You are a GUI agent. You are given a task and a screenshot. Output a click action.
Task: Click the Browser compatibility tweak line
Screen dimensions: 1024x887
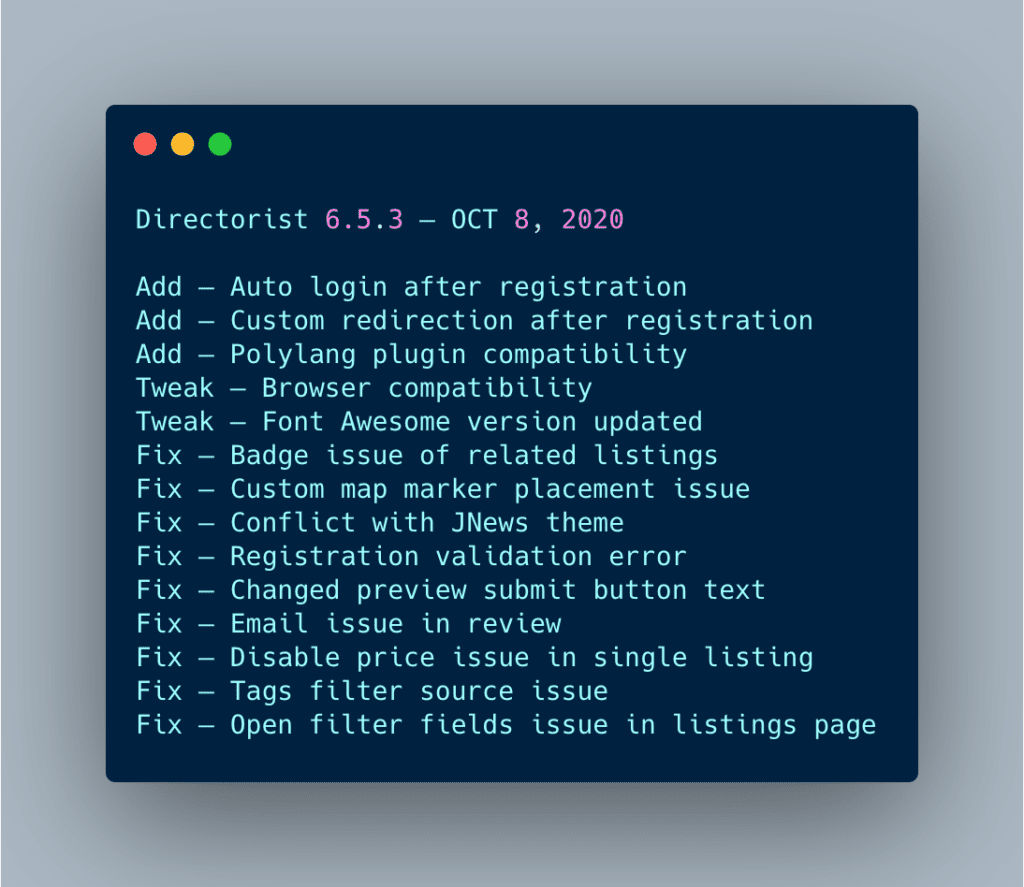coord(364,389)
